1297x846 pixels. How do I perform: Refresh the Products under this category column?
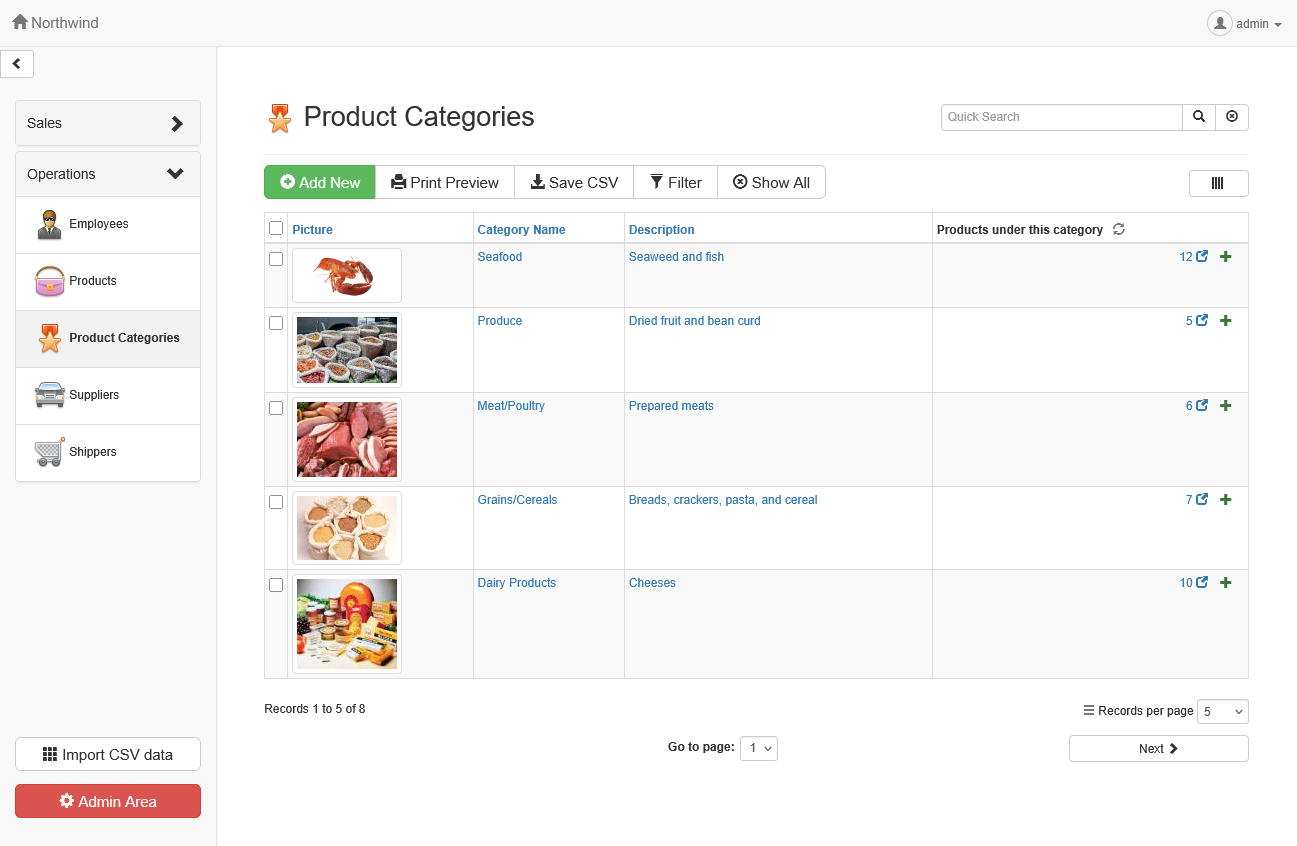(1118, 229)
